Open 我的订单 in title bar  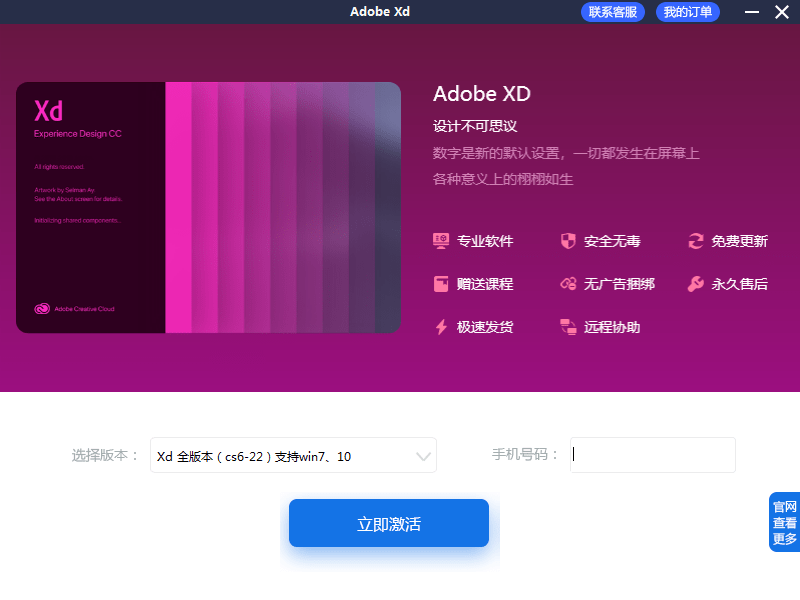click(688, 12)
